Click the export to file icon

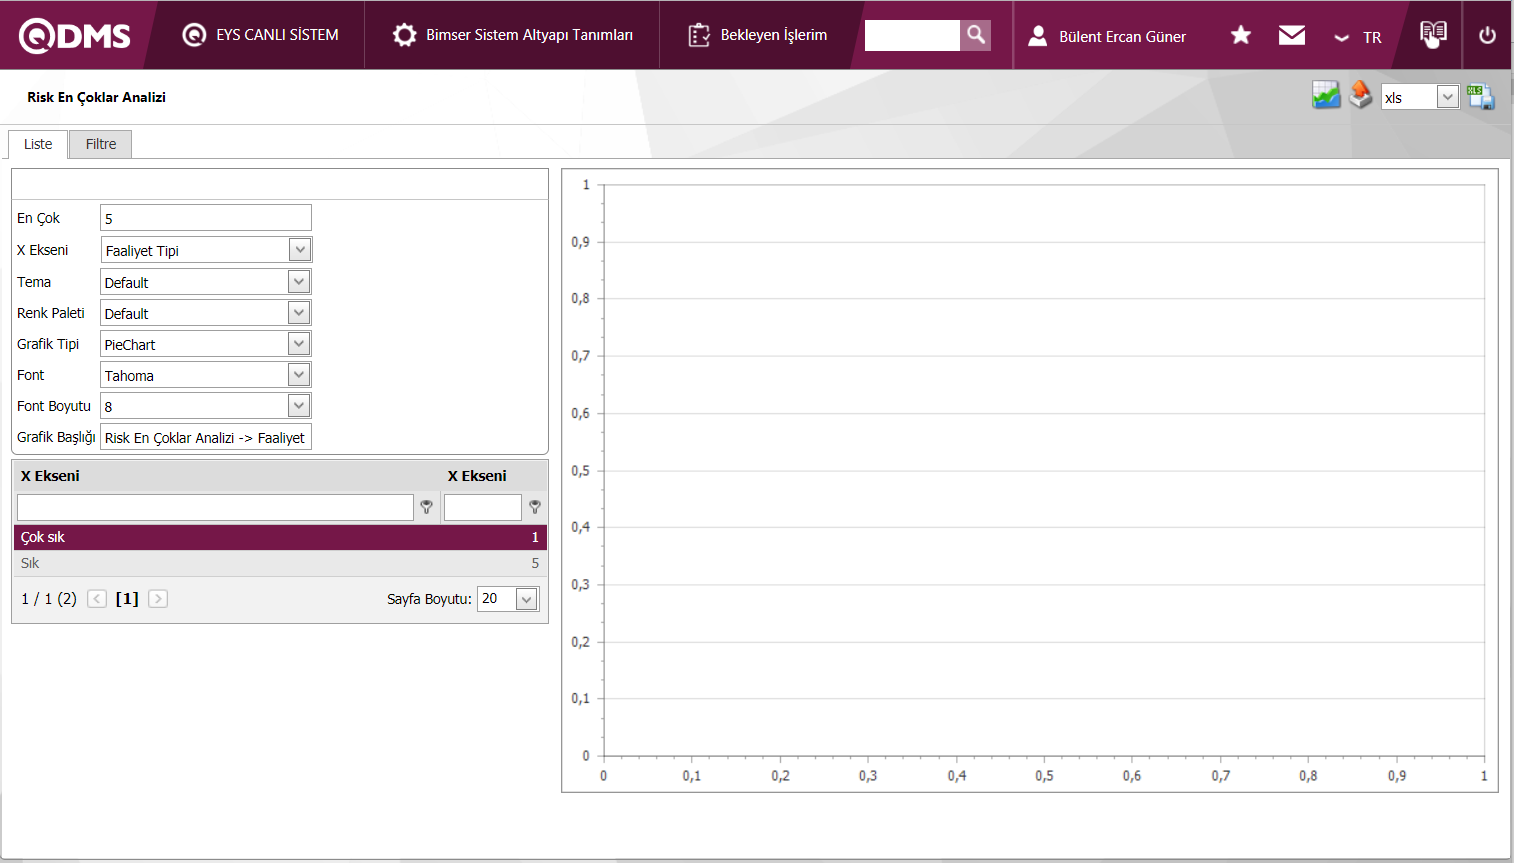pyautogui.click(x=1480, y=97)
